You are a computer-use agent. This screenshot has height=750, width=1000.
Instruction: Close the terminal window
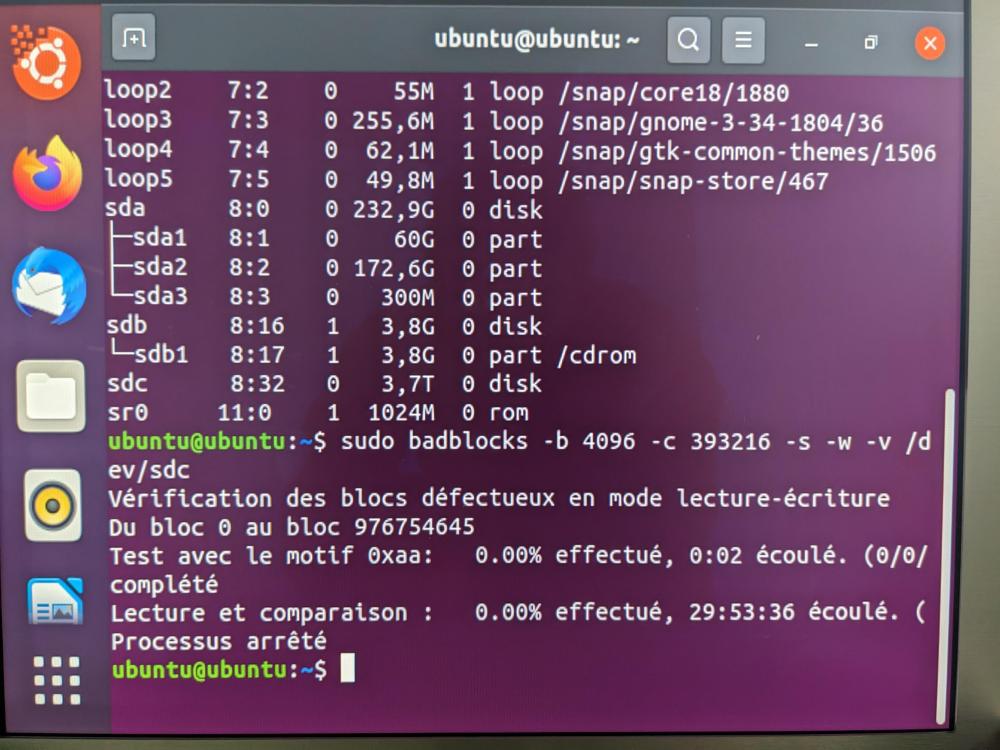click(x=930, y=43)
